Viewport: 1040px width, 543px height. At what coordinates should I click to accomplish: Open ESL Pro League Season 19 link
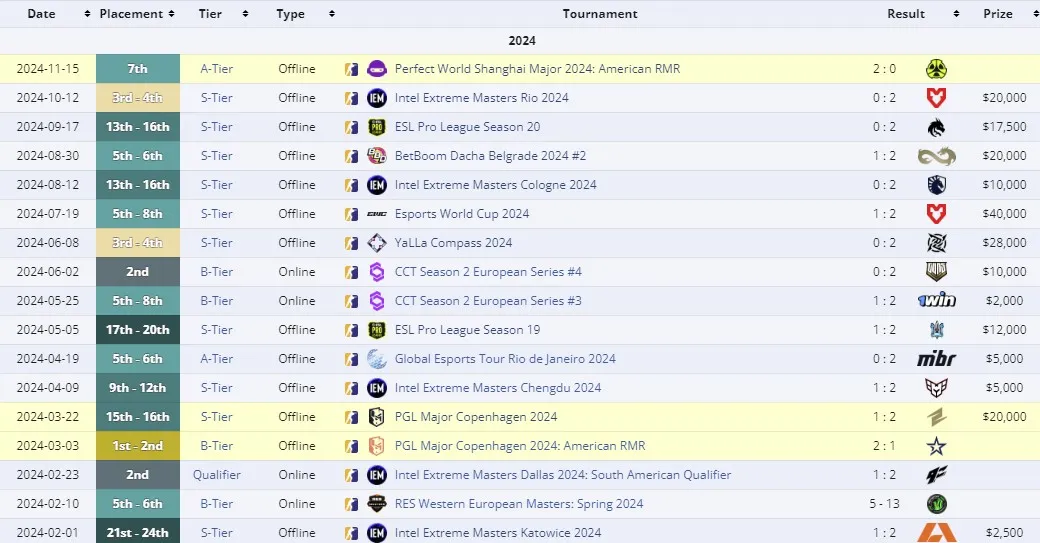(x=468, y=330)
